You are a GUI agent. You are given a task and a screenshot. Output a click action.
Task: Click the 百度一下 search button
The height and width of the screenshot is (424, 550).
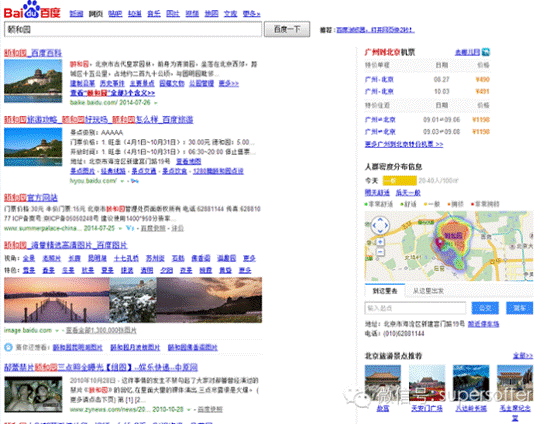click(287, 29)
